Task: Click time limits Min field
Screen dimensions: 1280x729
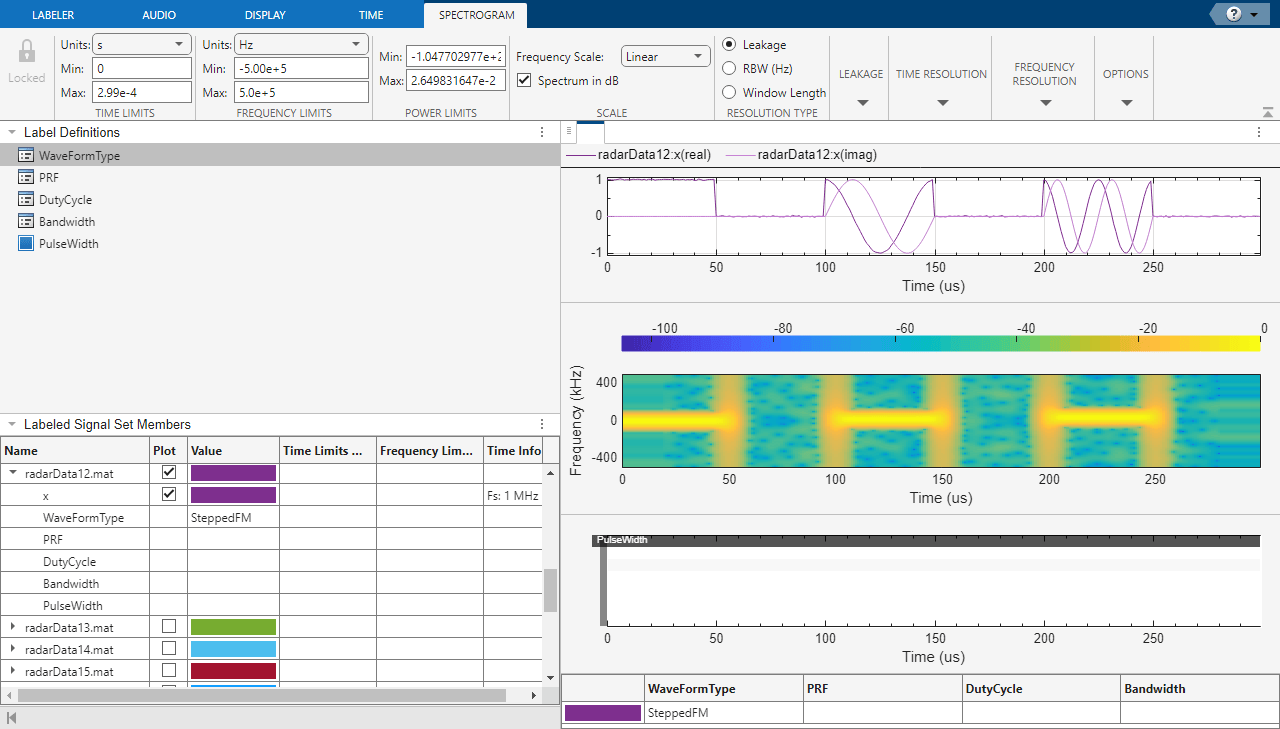Action: 142,68
